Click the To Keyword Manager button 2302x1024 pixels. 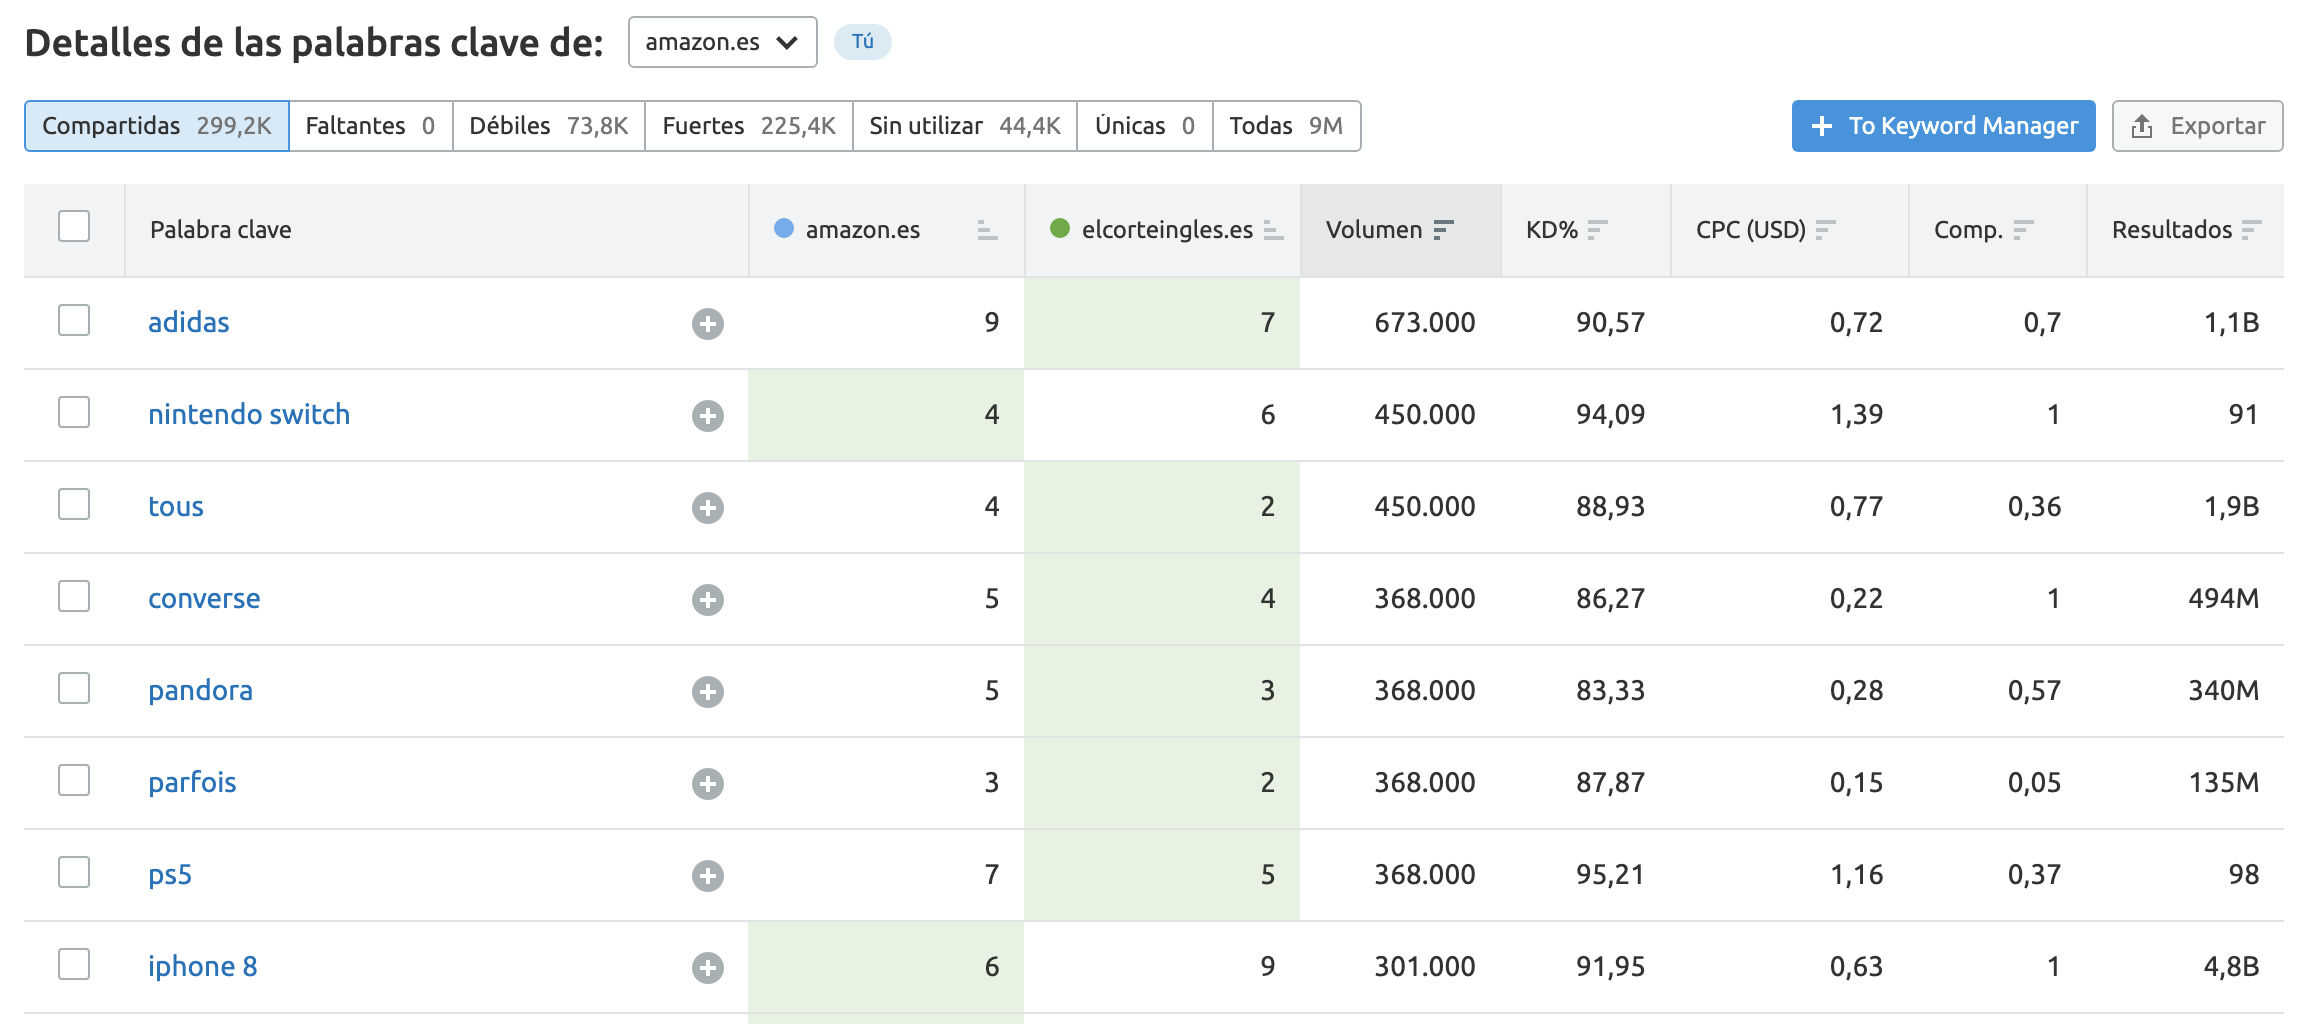coord(1943,126)
